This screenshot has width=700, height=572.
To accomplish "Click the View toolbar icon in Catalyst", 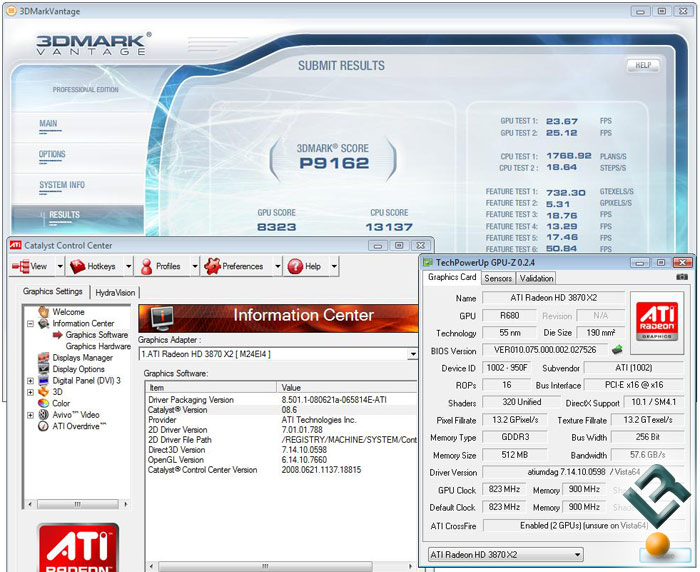I will pos(21,266).
